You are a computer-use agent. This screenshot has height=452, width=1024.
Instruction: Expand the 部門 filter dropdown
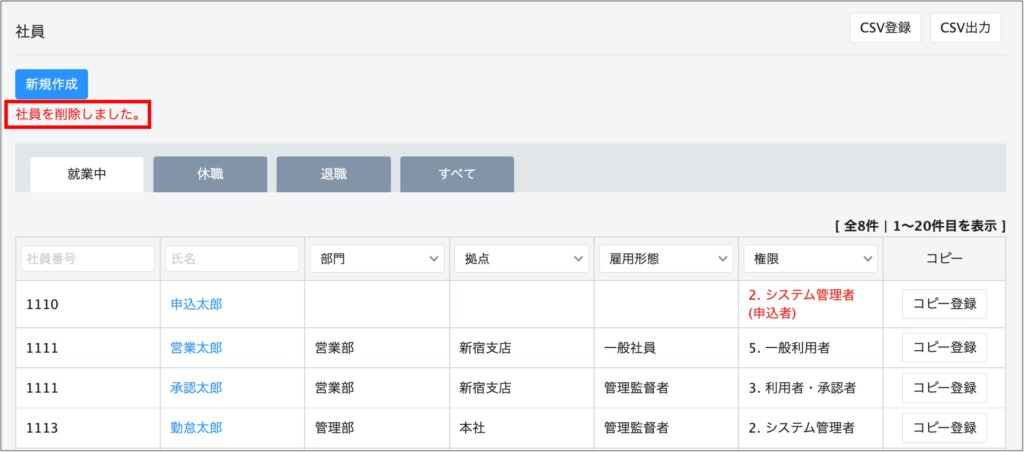point(377,259)
